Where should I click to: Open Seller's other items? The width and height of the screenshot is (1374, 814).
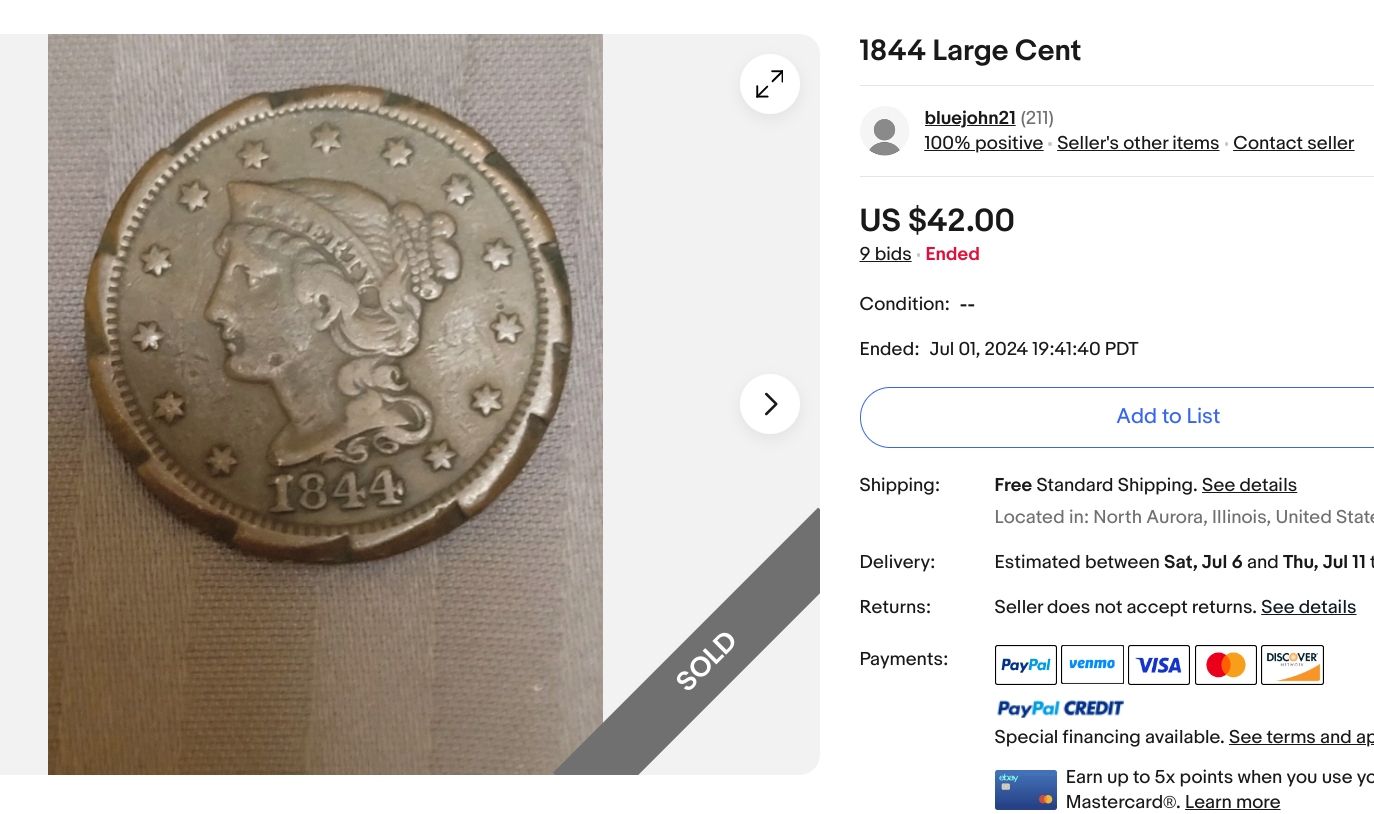click(x=1137, y=143)
